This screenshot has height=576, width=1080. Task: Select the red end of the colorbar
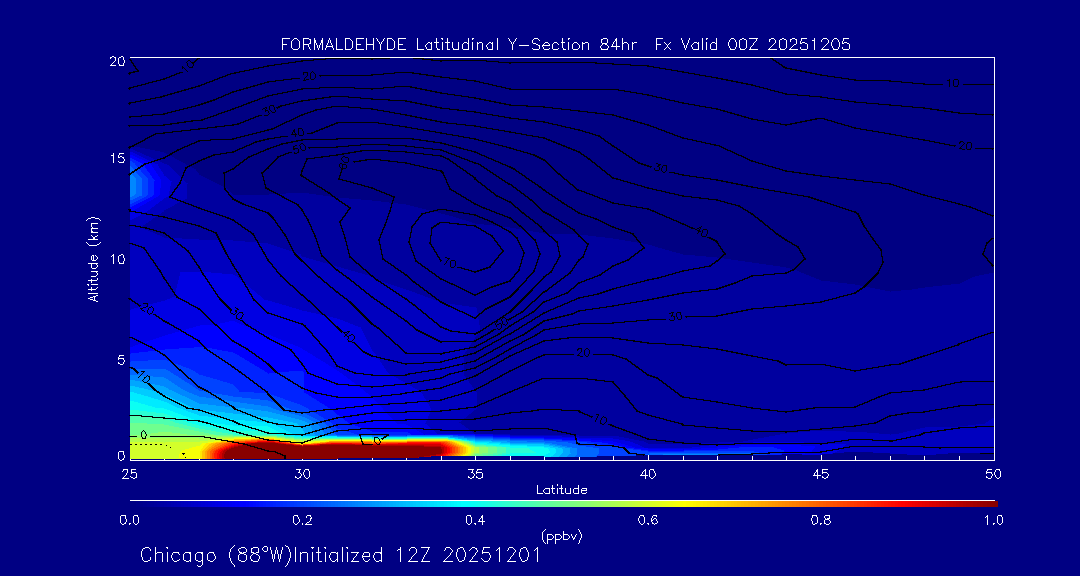(x=985, y=502)
